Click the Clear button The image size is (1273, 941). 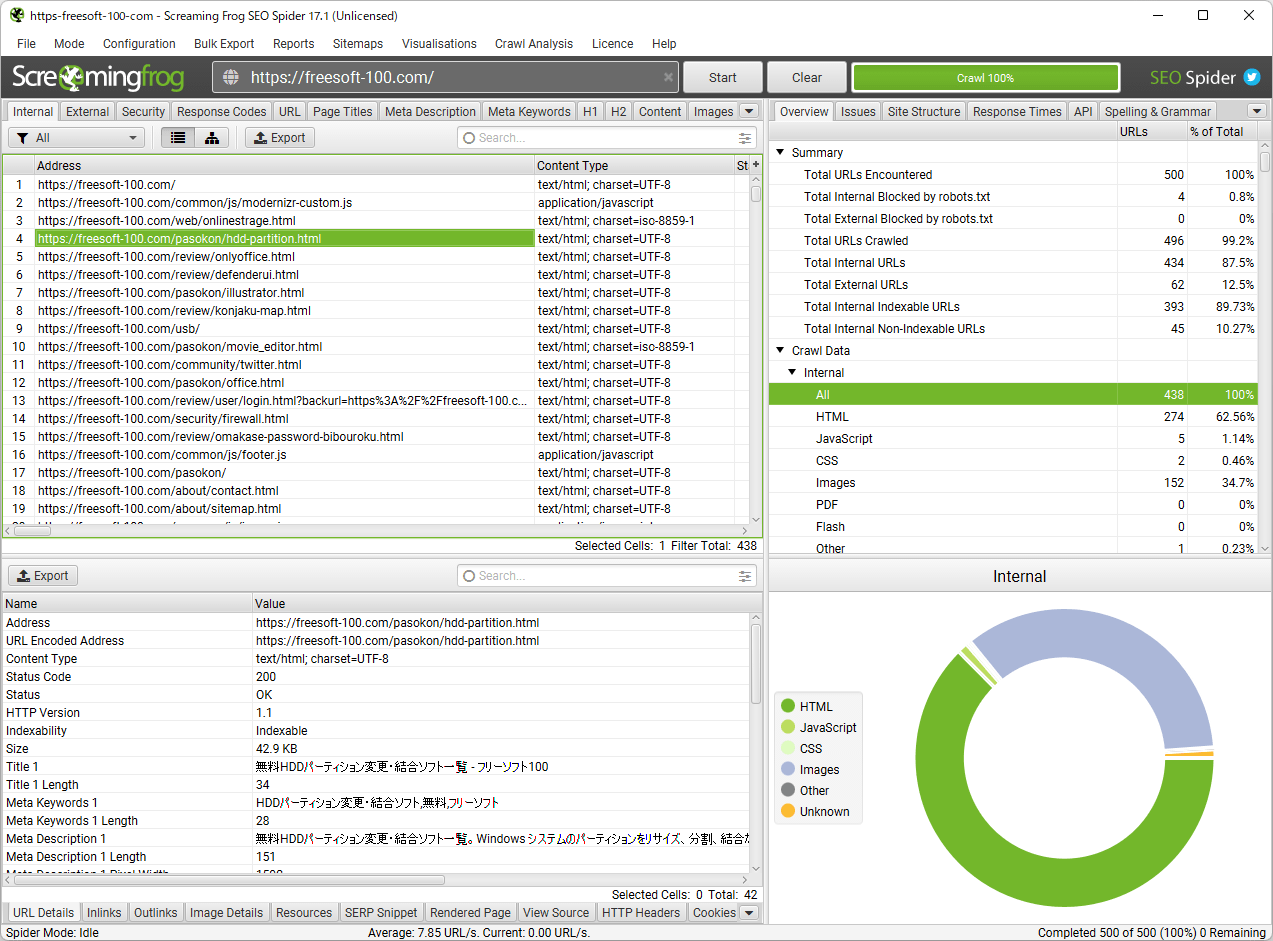(x=807, y=77)
